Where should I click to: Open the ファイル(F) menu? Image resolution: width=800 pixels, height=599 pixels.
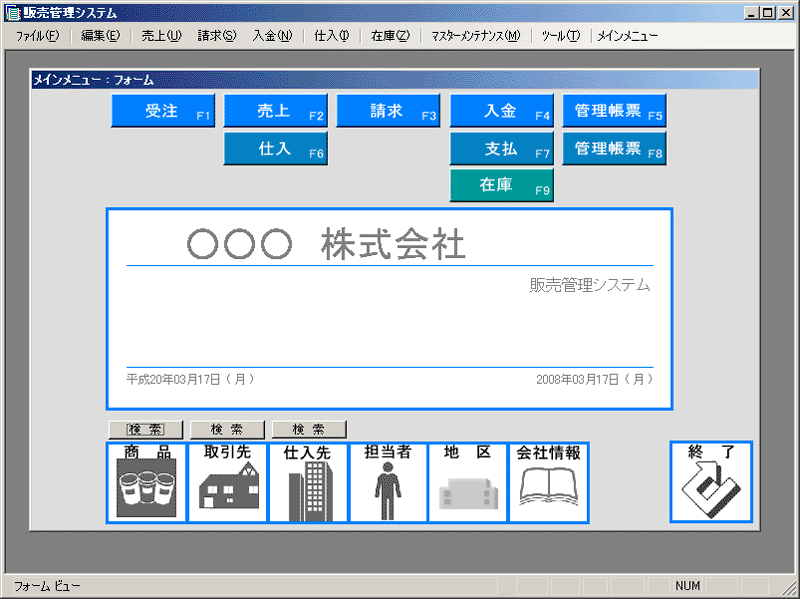tap(37, 36)
